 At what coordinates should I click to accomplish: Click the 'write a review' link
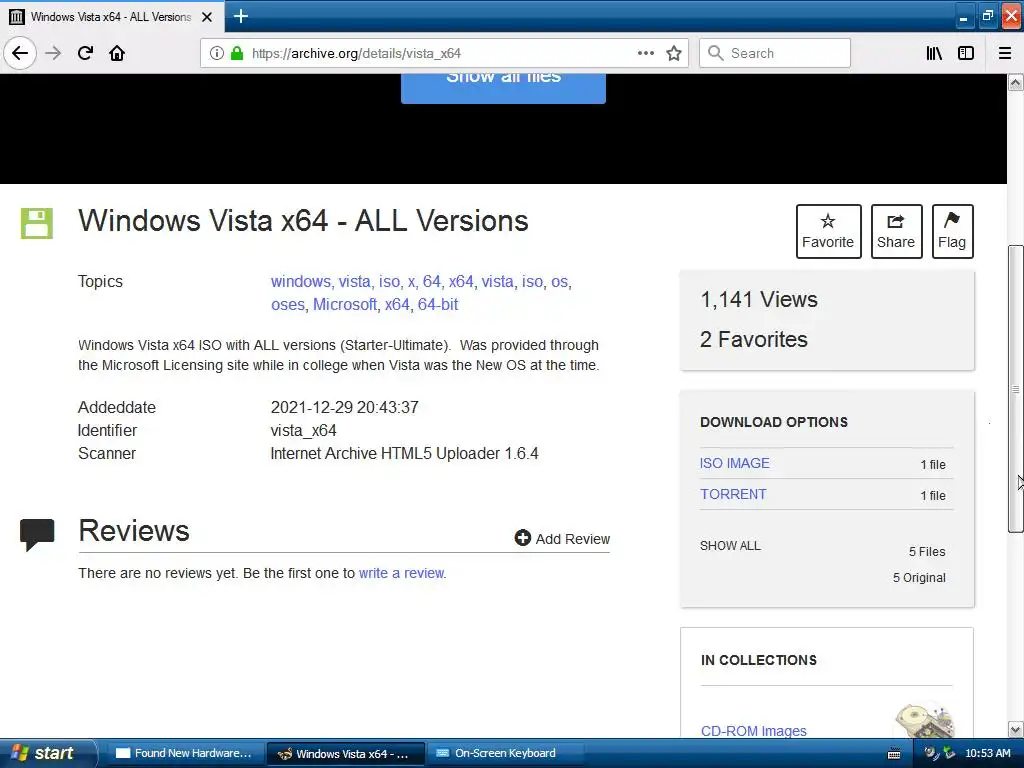click(401, 573)
